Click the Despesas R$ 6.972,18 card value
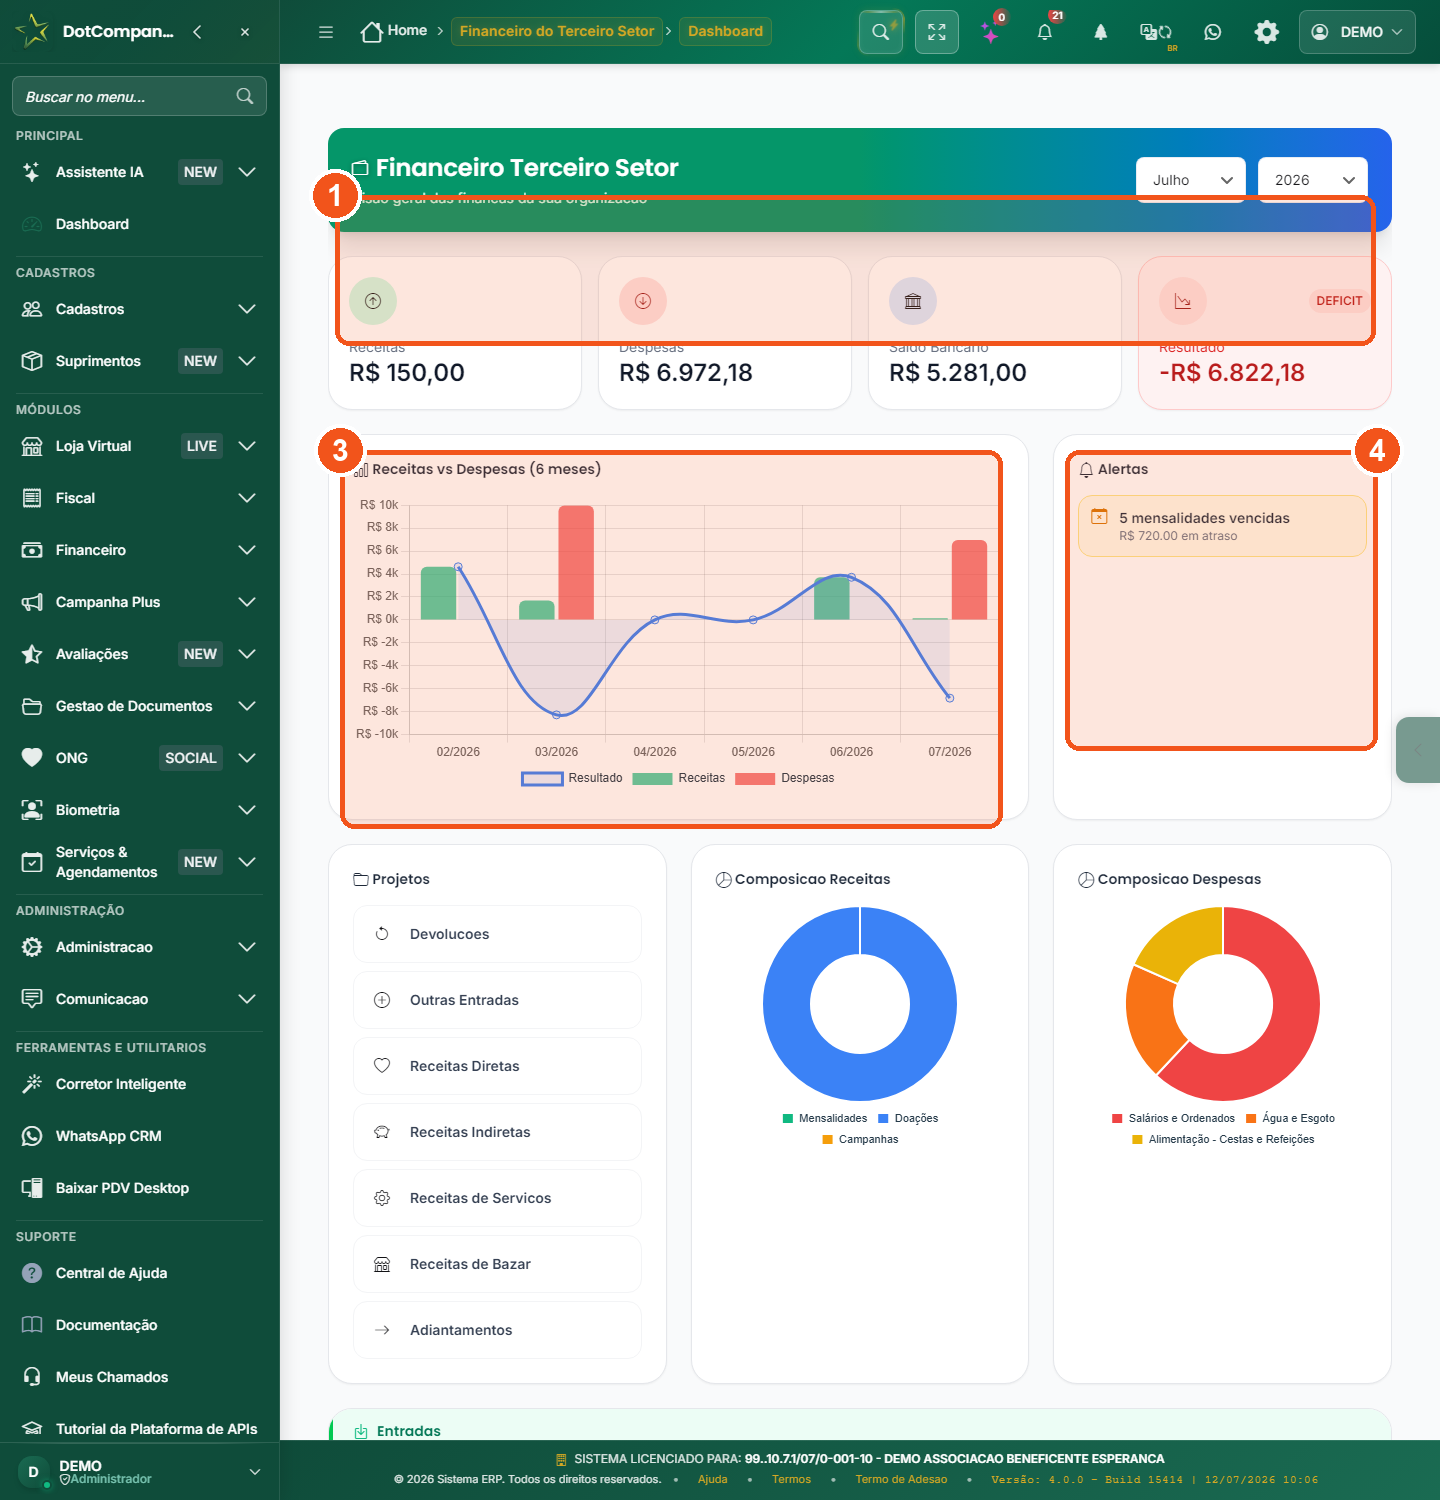This screenshot has height=1500, width=1440. [686, 373]
